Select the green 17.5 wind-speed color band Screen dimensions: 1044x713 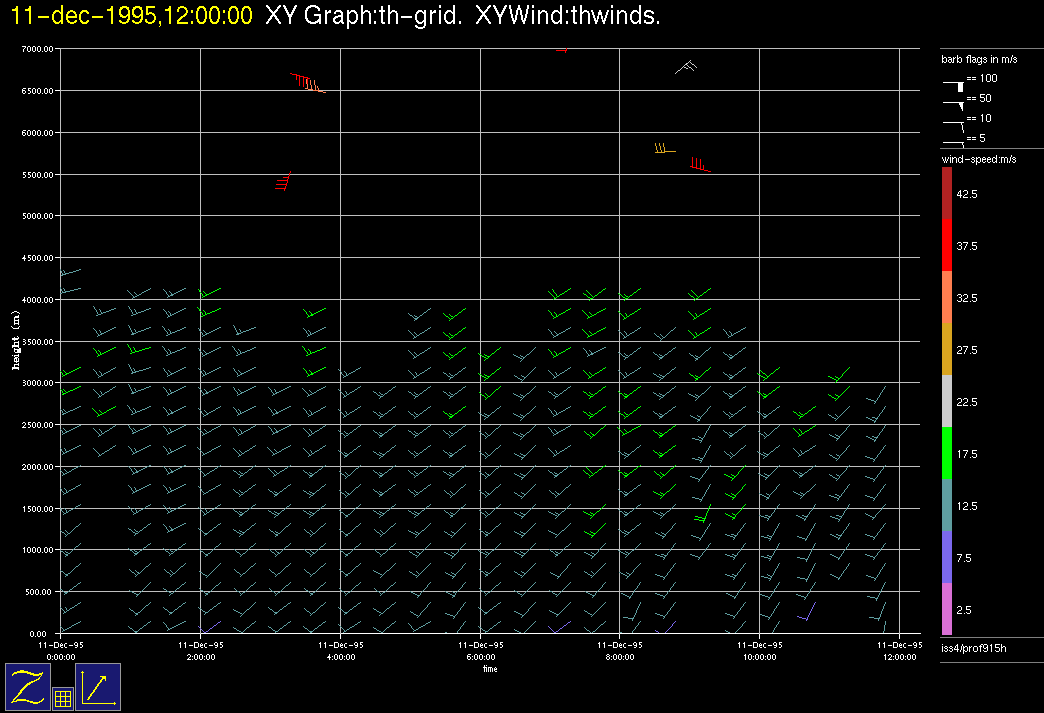(x=947, y=453)
